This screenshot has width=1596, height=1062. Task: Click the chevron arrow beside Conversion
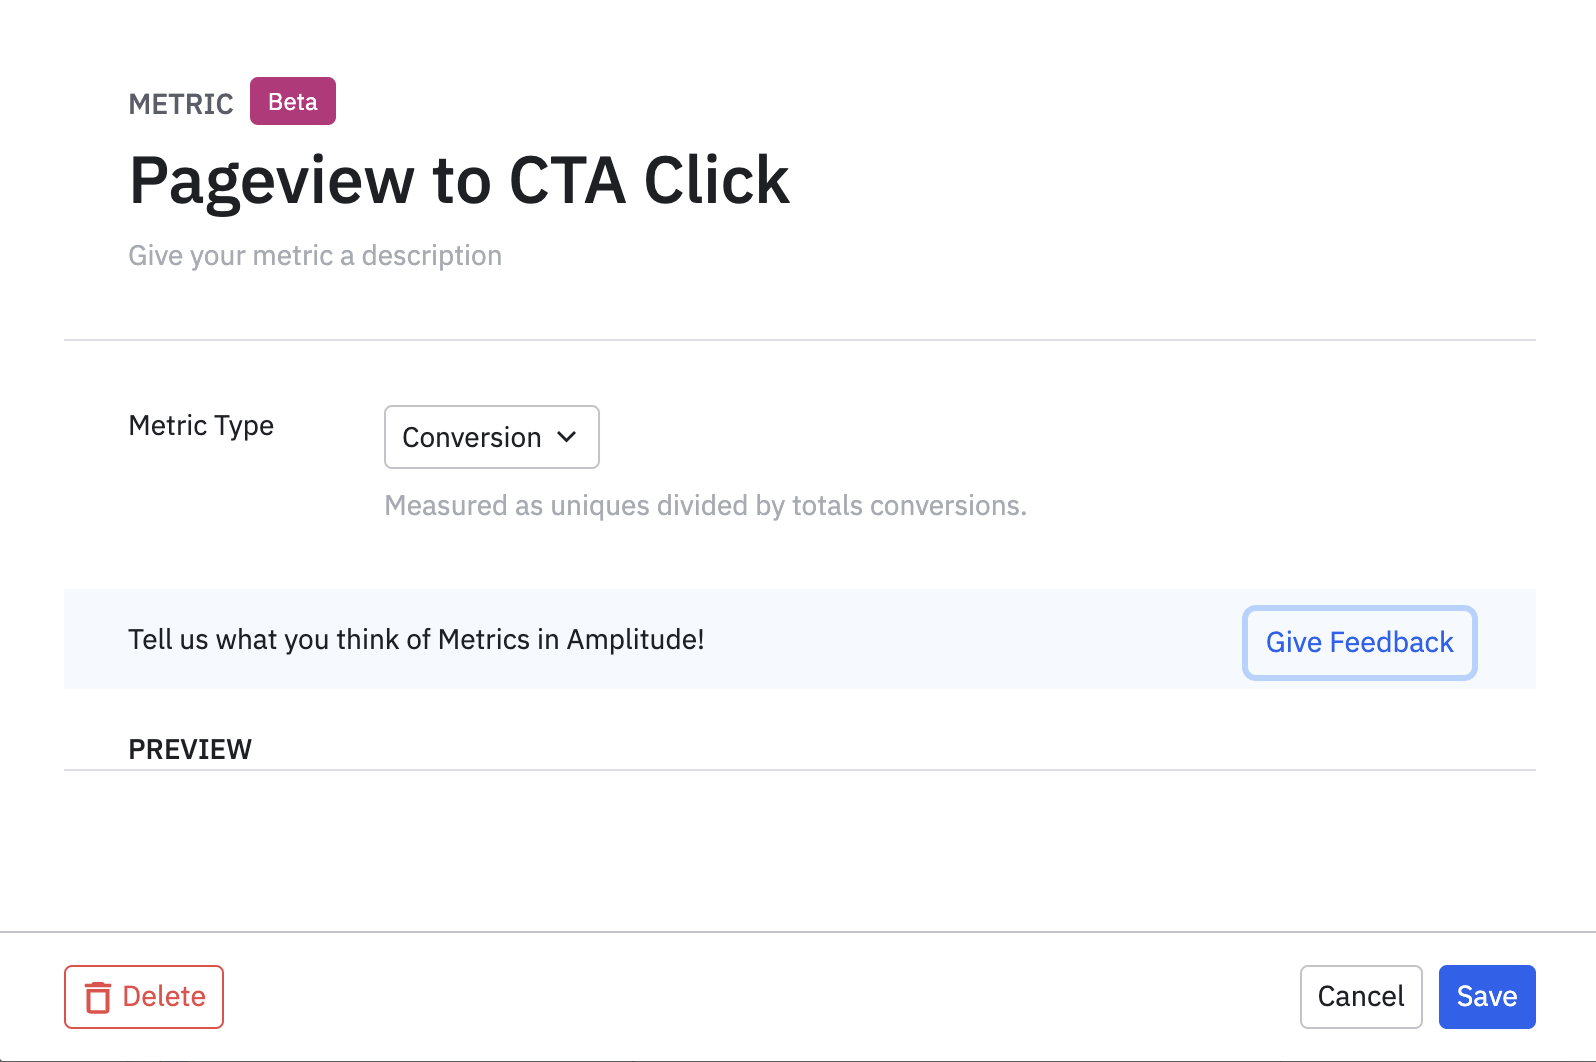(x=567, y=437)
